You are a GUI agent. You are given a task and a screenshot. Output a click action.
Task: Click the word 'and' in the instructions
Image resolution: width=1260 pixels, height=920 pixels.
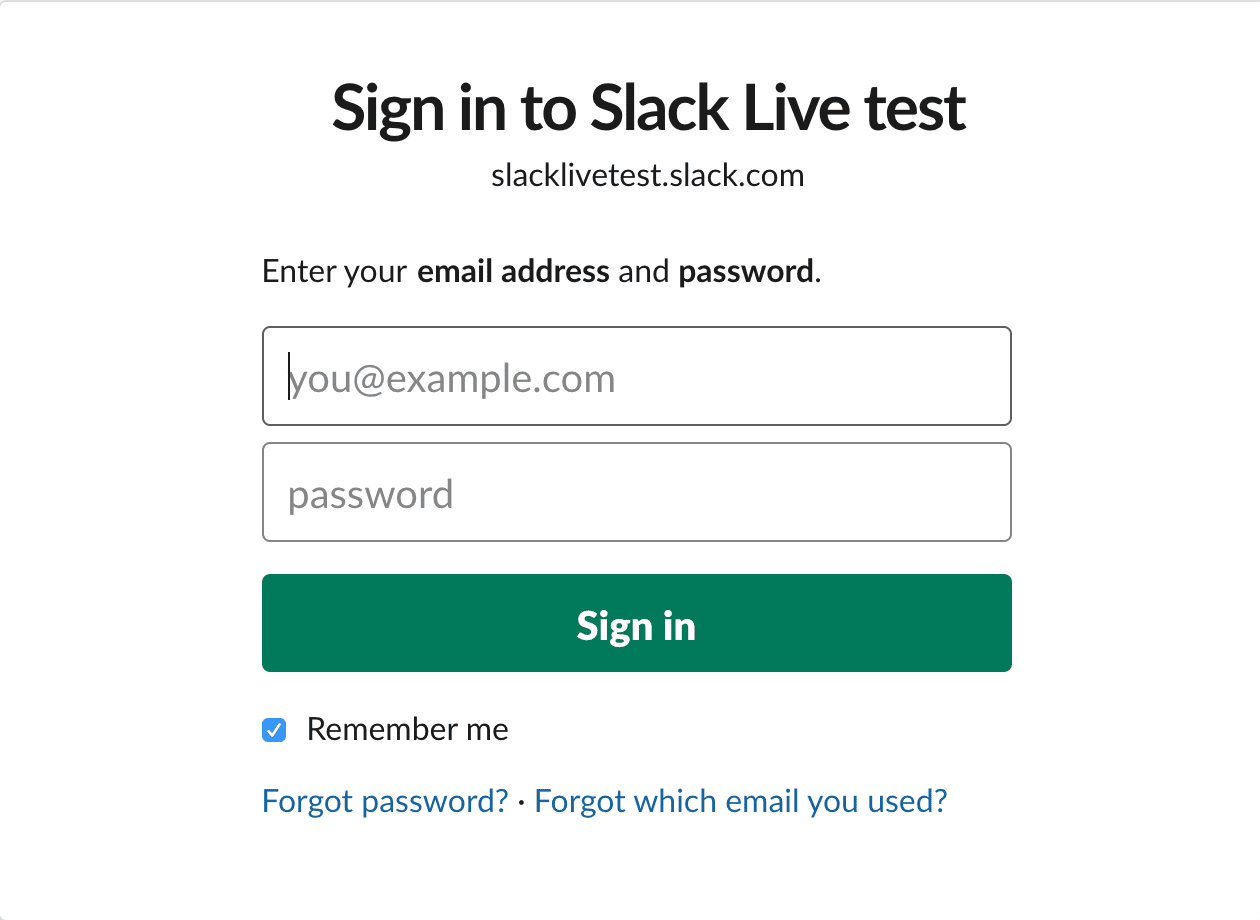coord(644,271)
